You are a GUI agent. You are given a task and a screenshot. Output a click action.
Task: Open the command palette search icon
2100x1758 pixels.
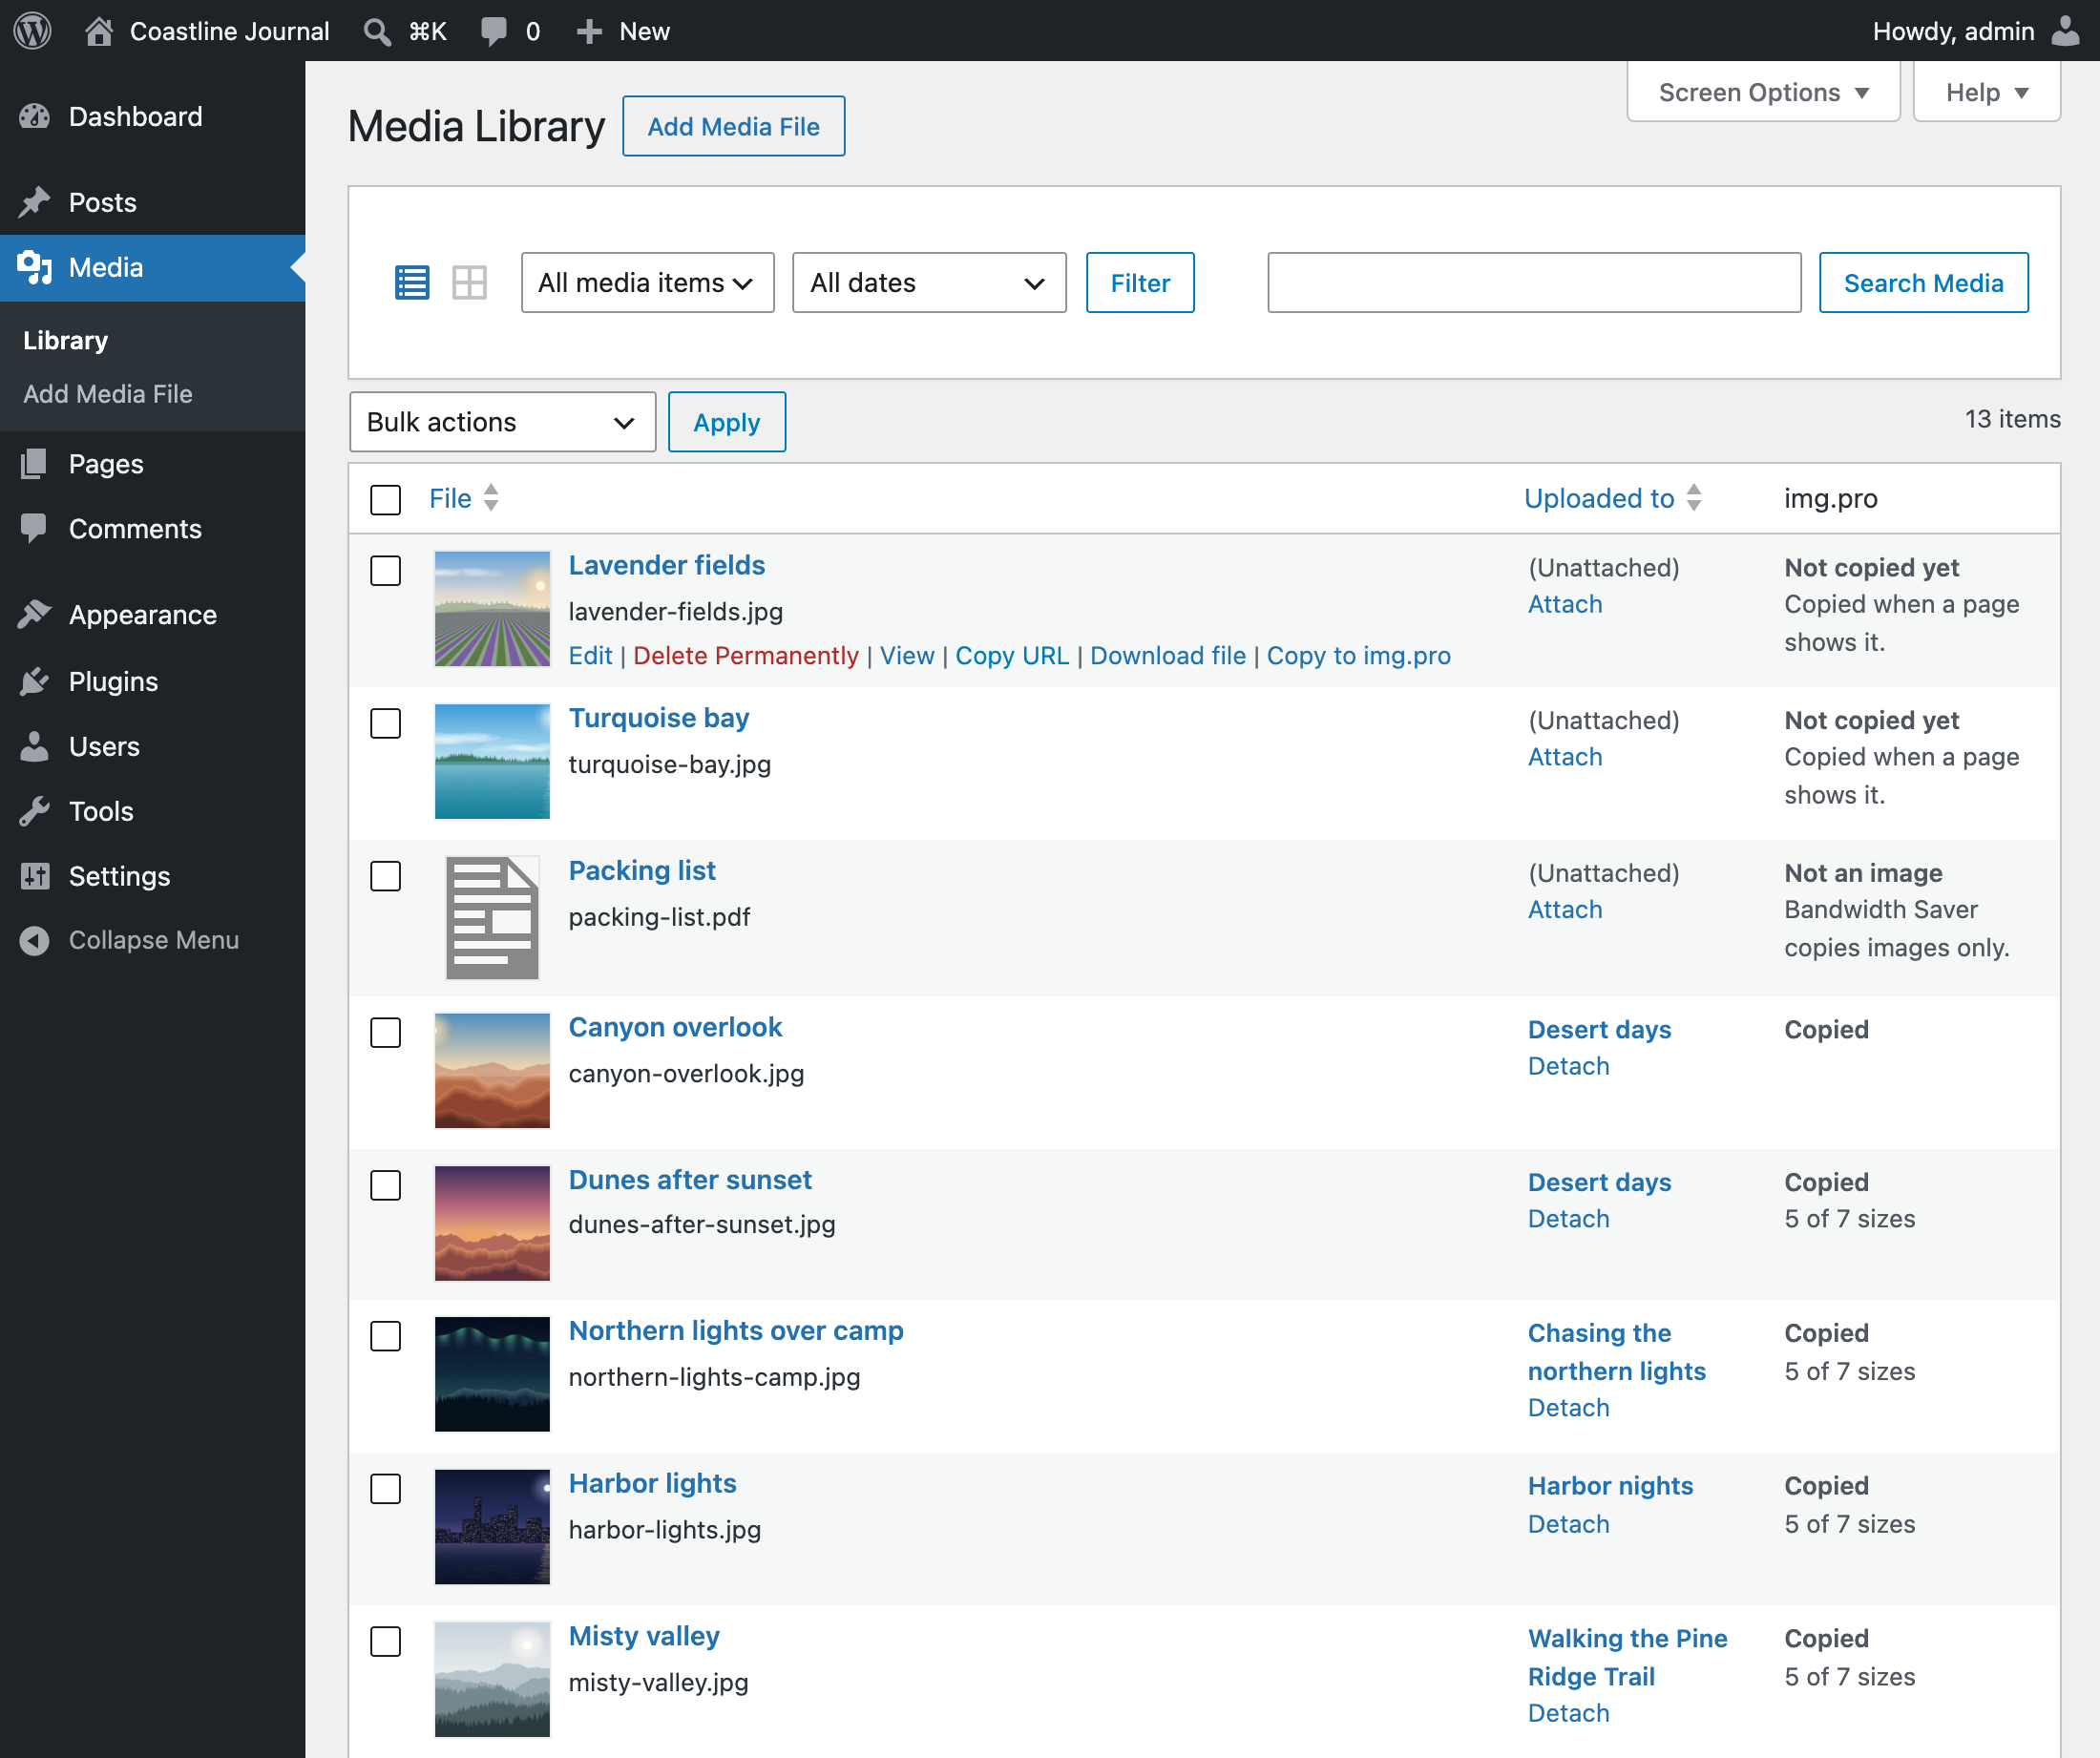(x=377, y=31)
